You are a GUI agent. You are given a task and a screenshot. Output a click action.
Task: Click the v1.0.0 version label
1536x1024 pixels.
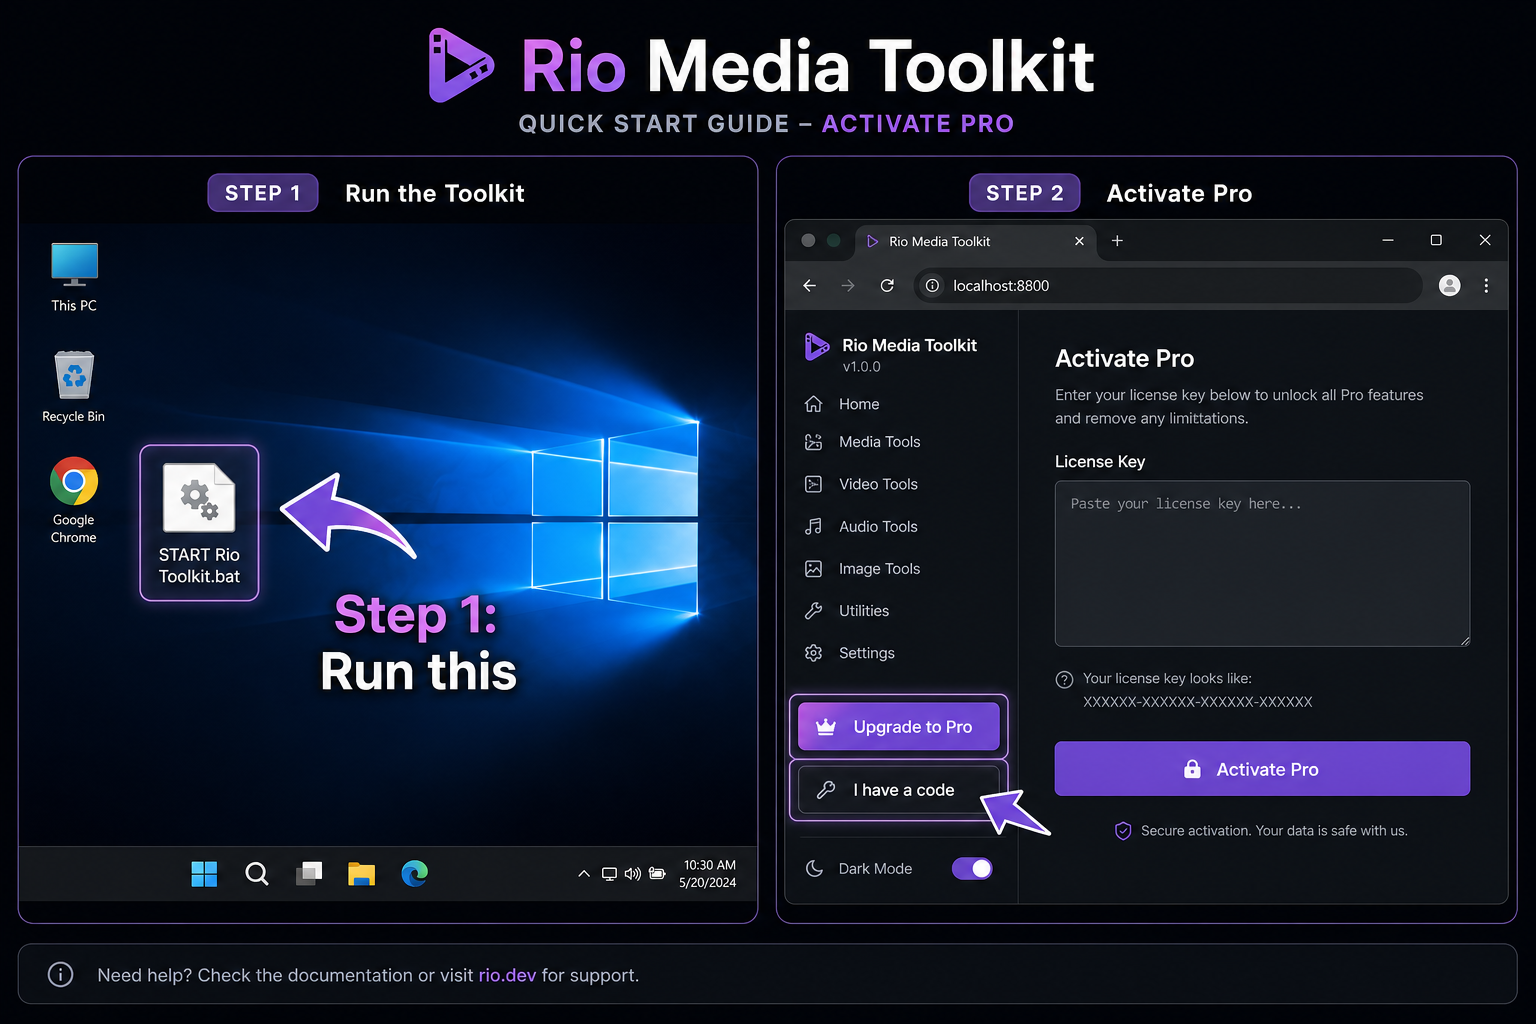pos(861,367)
